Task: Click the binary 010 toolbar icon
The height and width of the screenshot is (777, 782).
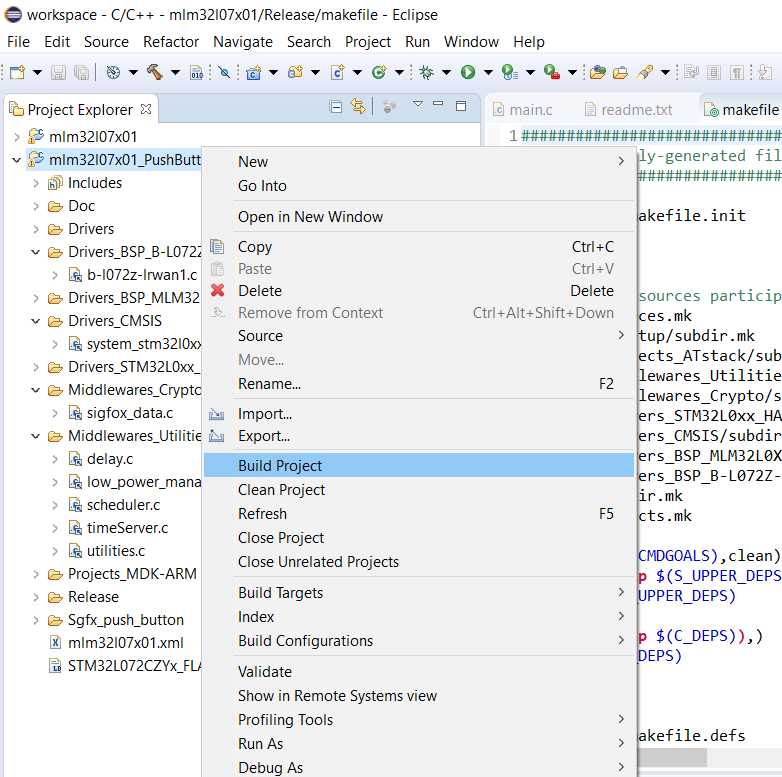Action: tap(196, 72)
